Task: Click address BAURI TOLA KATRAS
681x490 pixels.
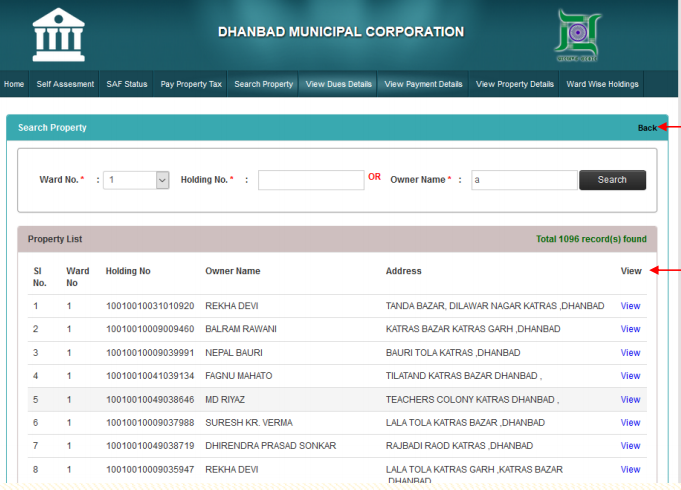Action: (x=453, y=353)
